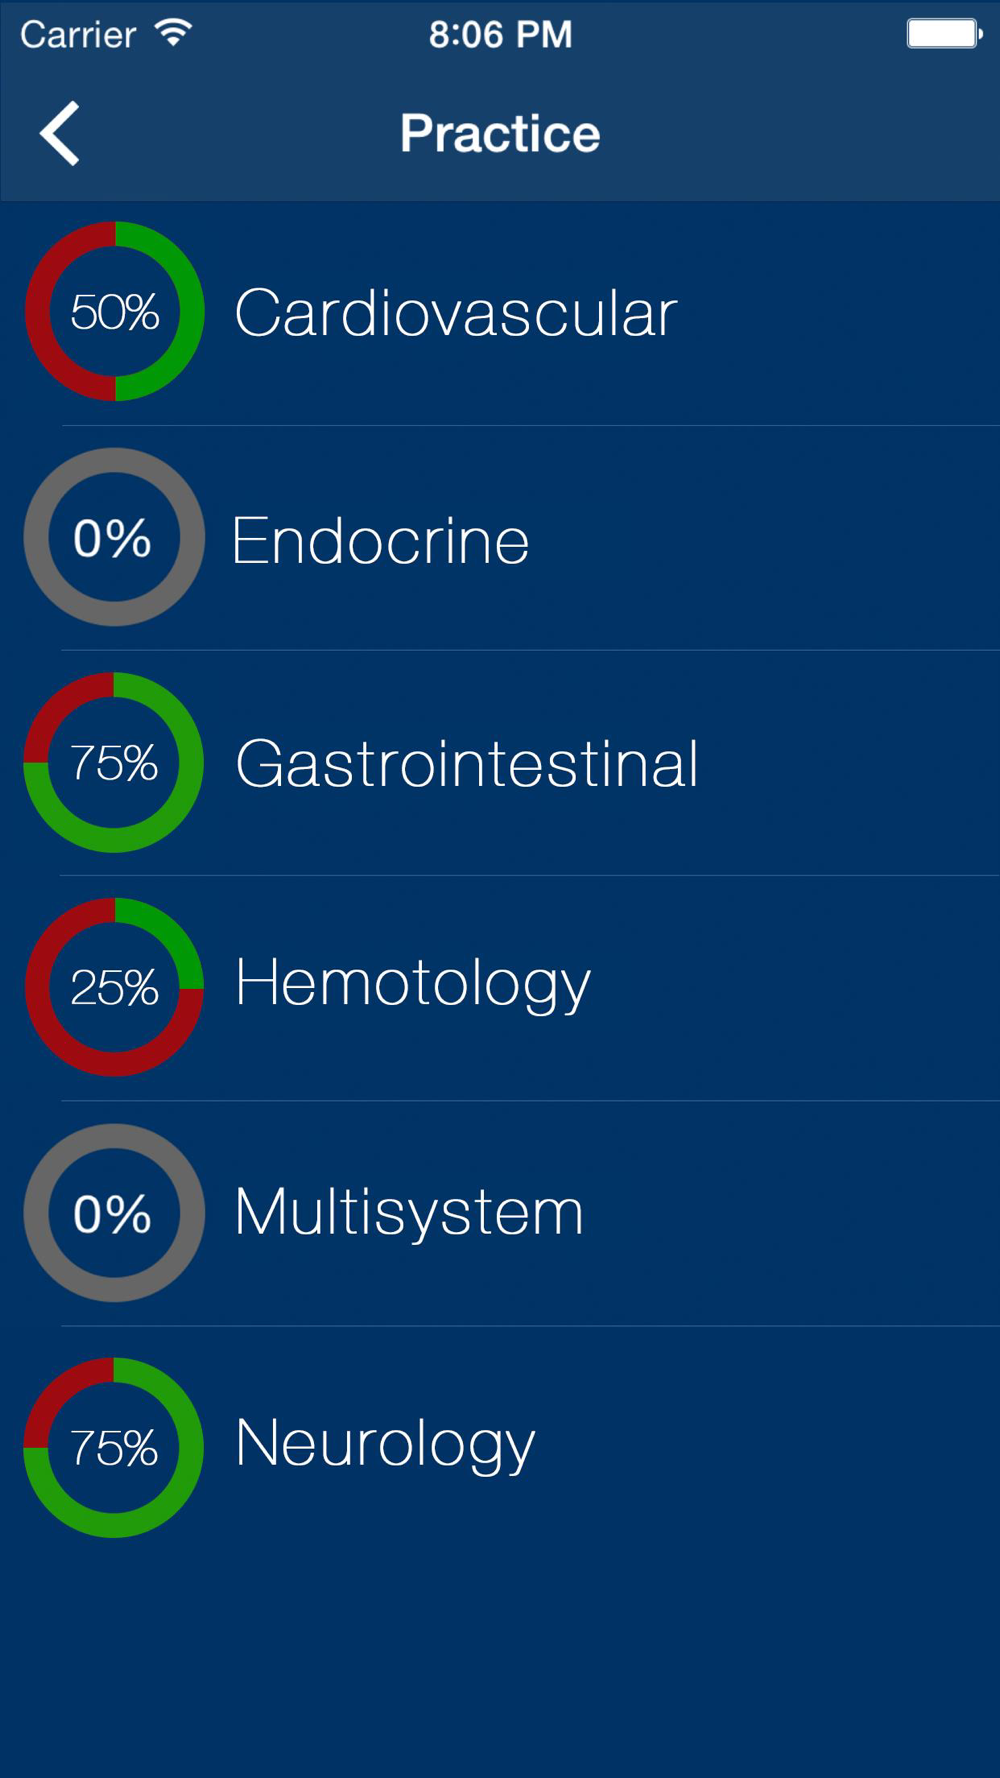
Task: Tap the 50% text inside Cardiovascular ring
Action: coord(115,312)
